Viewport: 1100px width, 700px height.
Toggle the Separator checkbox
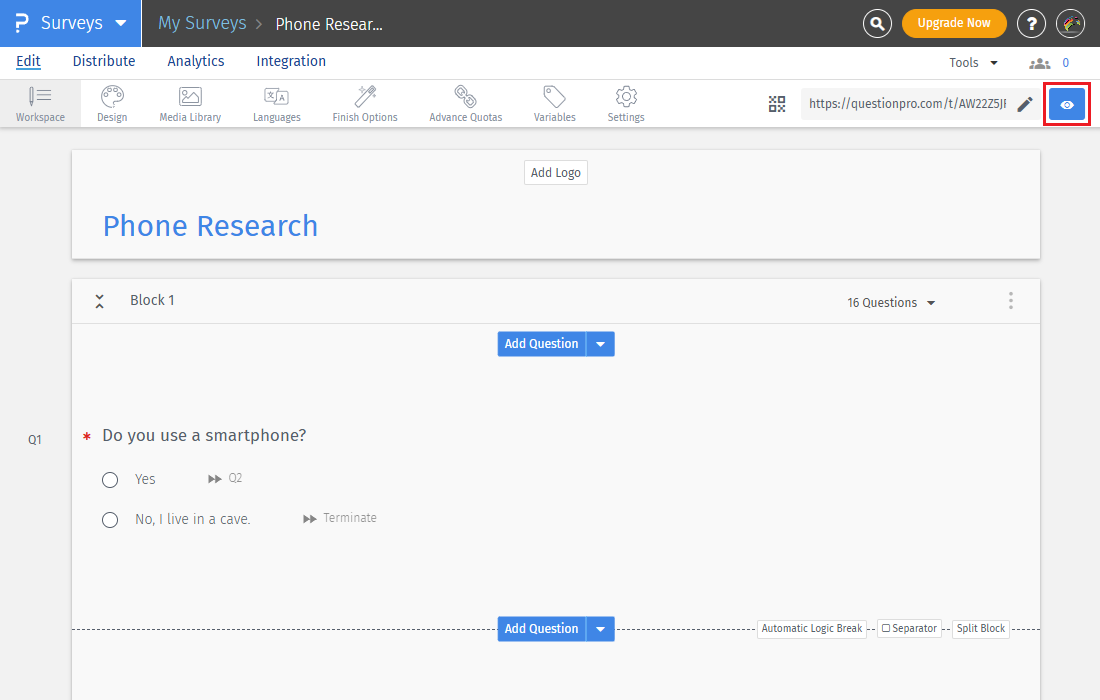pyautogui.click(x=886, y=628)
